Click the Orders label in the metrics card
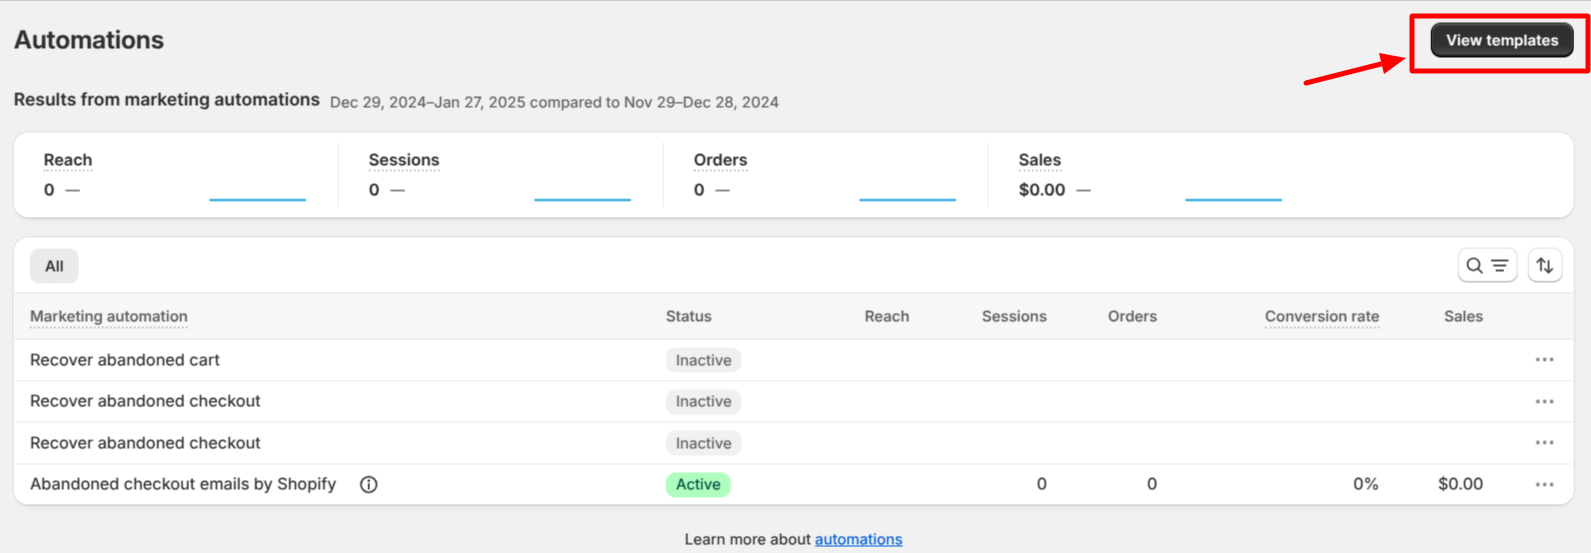1591x553 pixels. click(720, 160)
